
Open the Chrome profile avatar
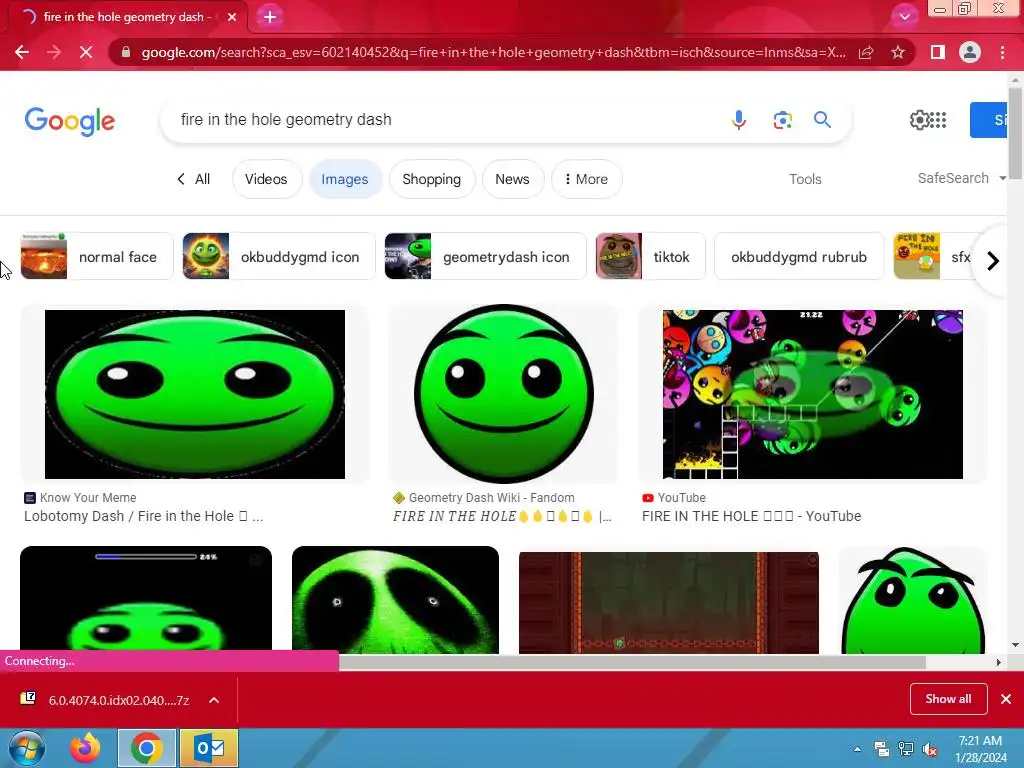tap(970, 52)
